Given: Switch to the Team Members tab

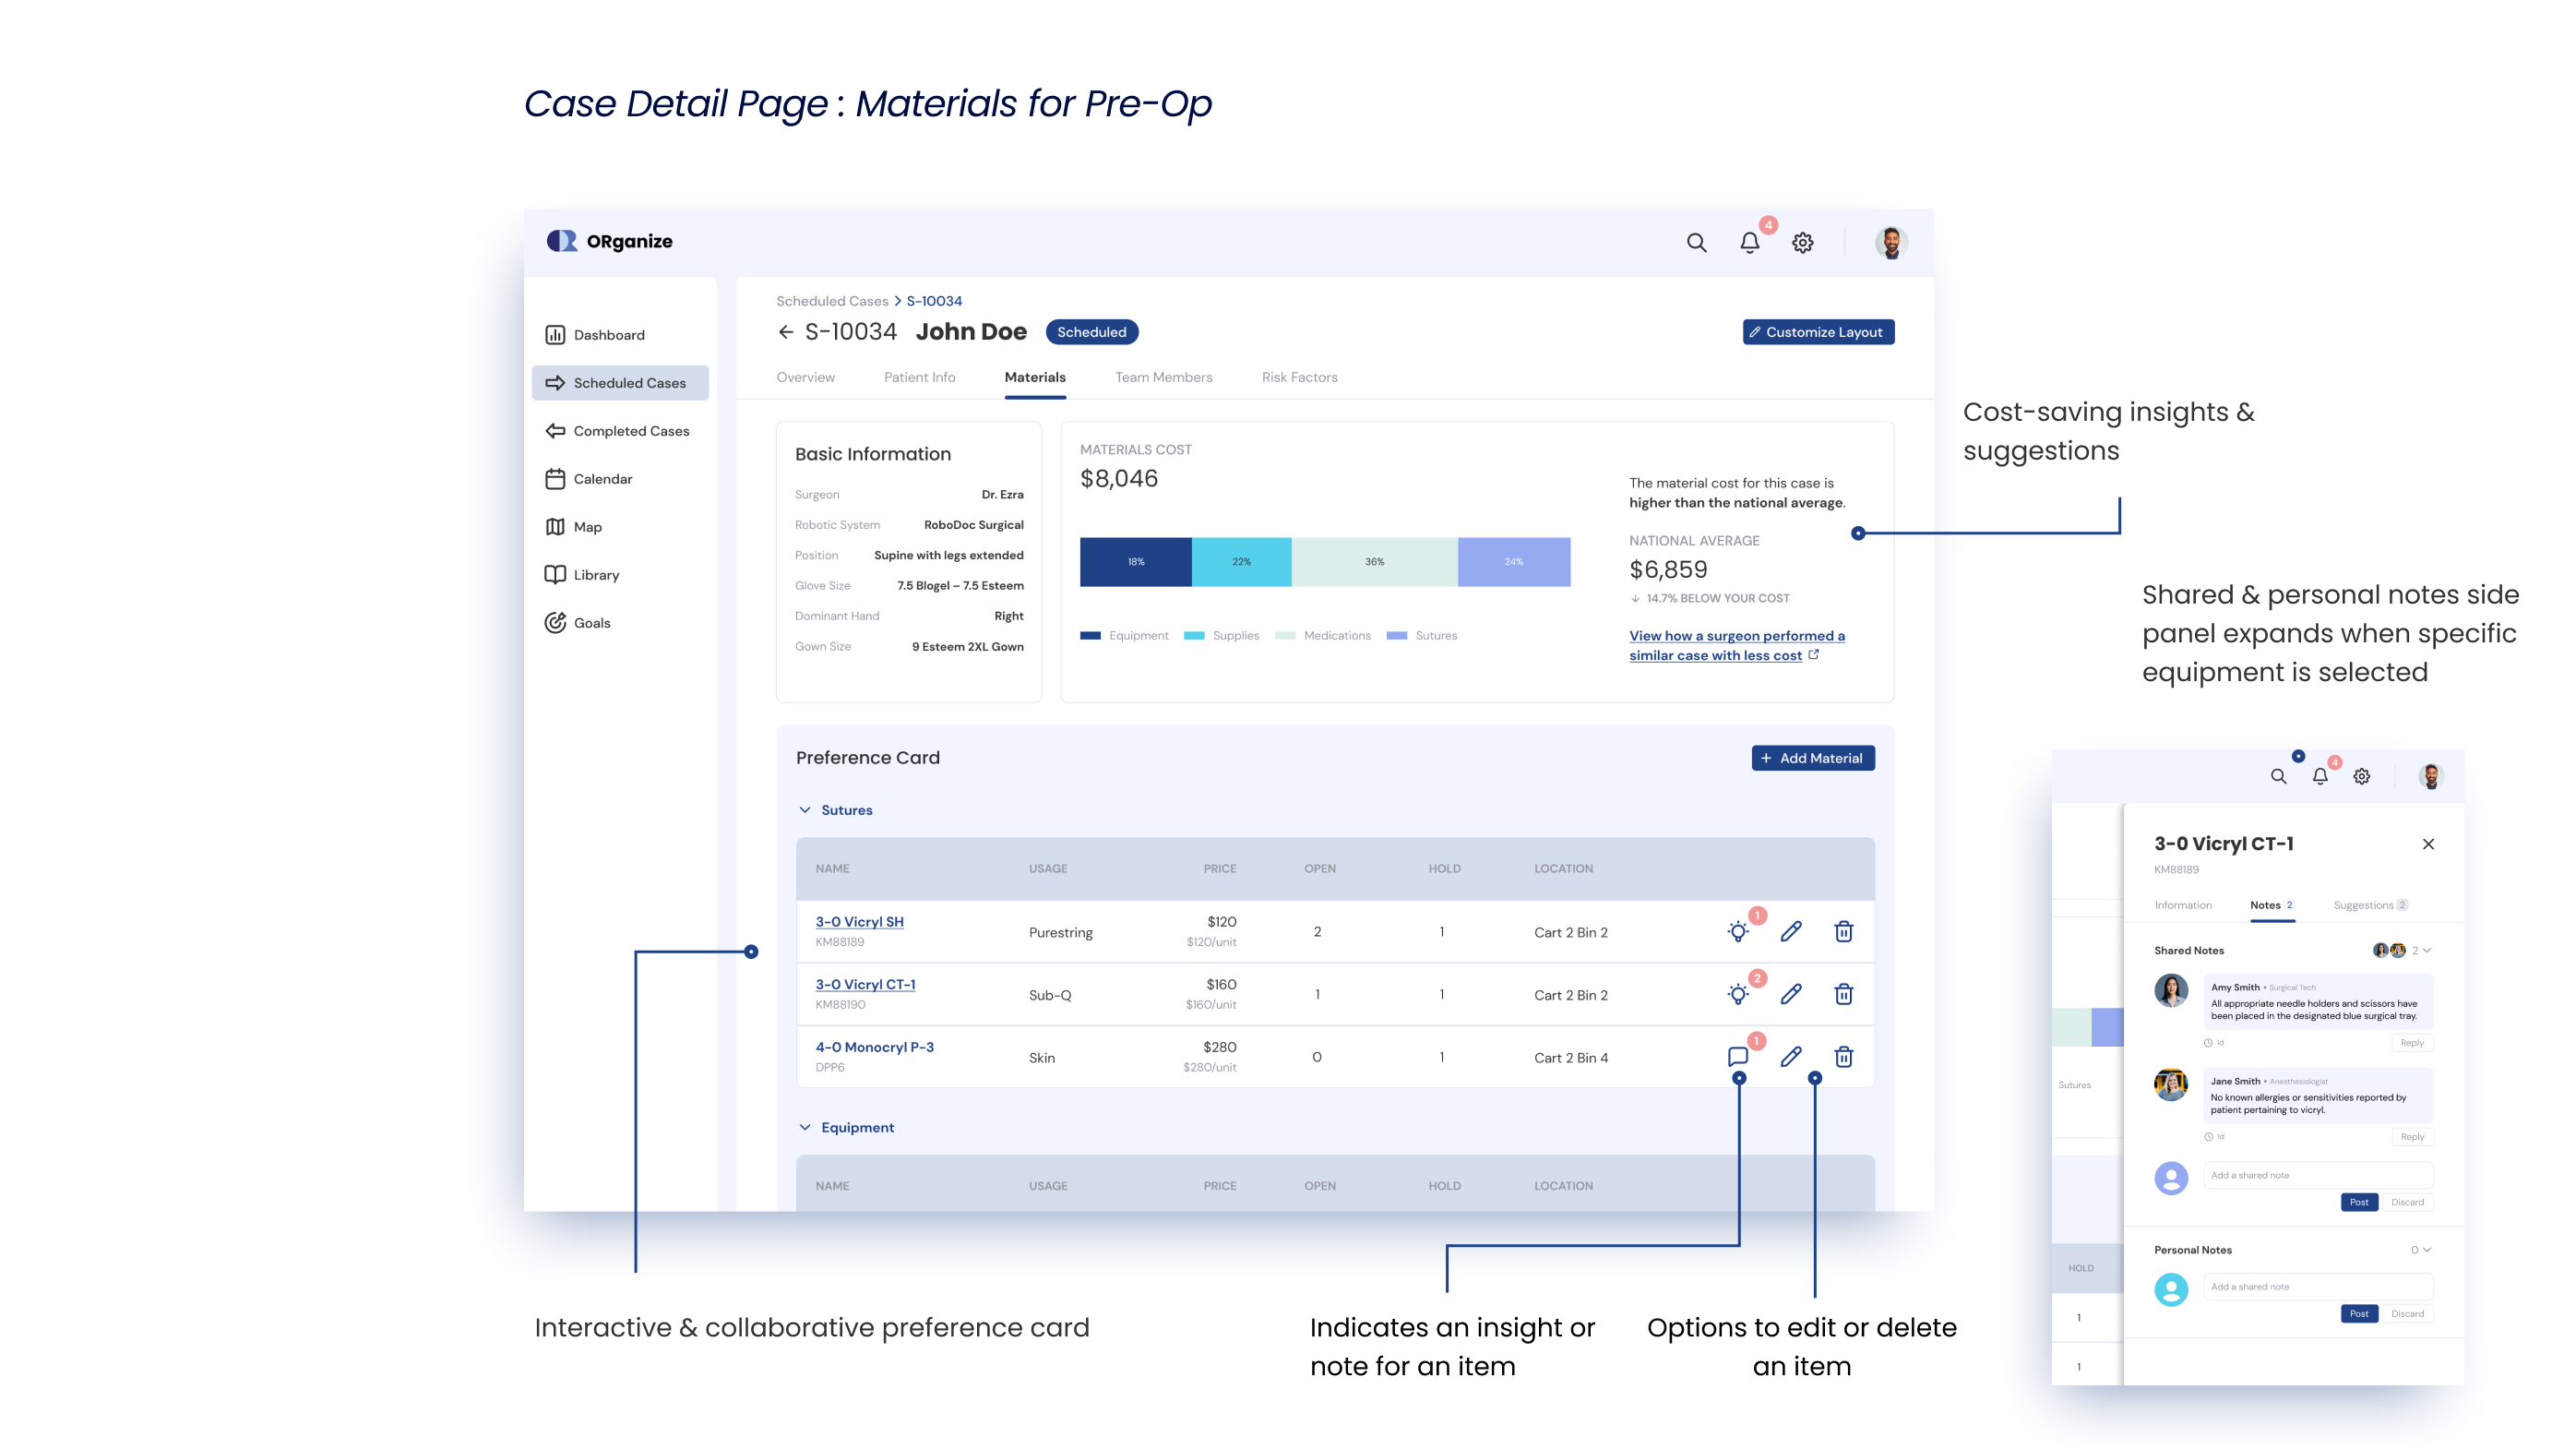Looking at the screenshot, I should 1163,377.
